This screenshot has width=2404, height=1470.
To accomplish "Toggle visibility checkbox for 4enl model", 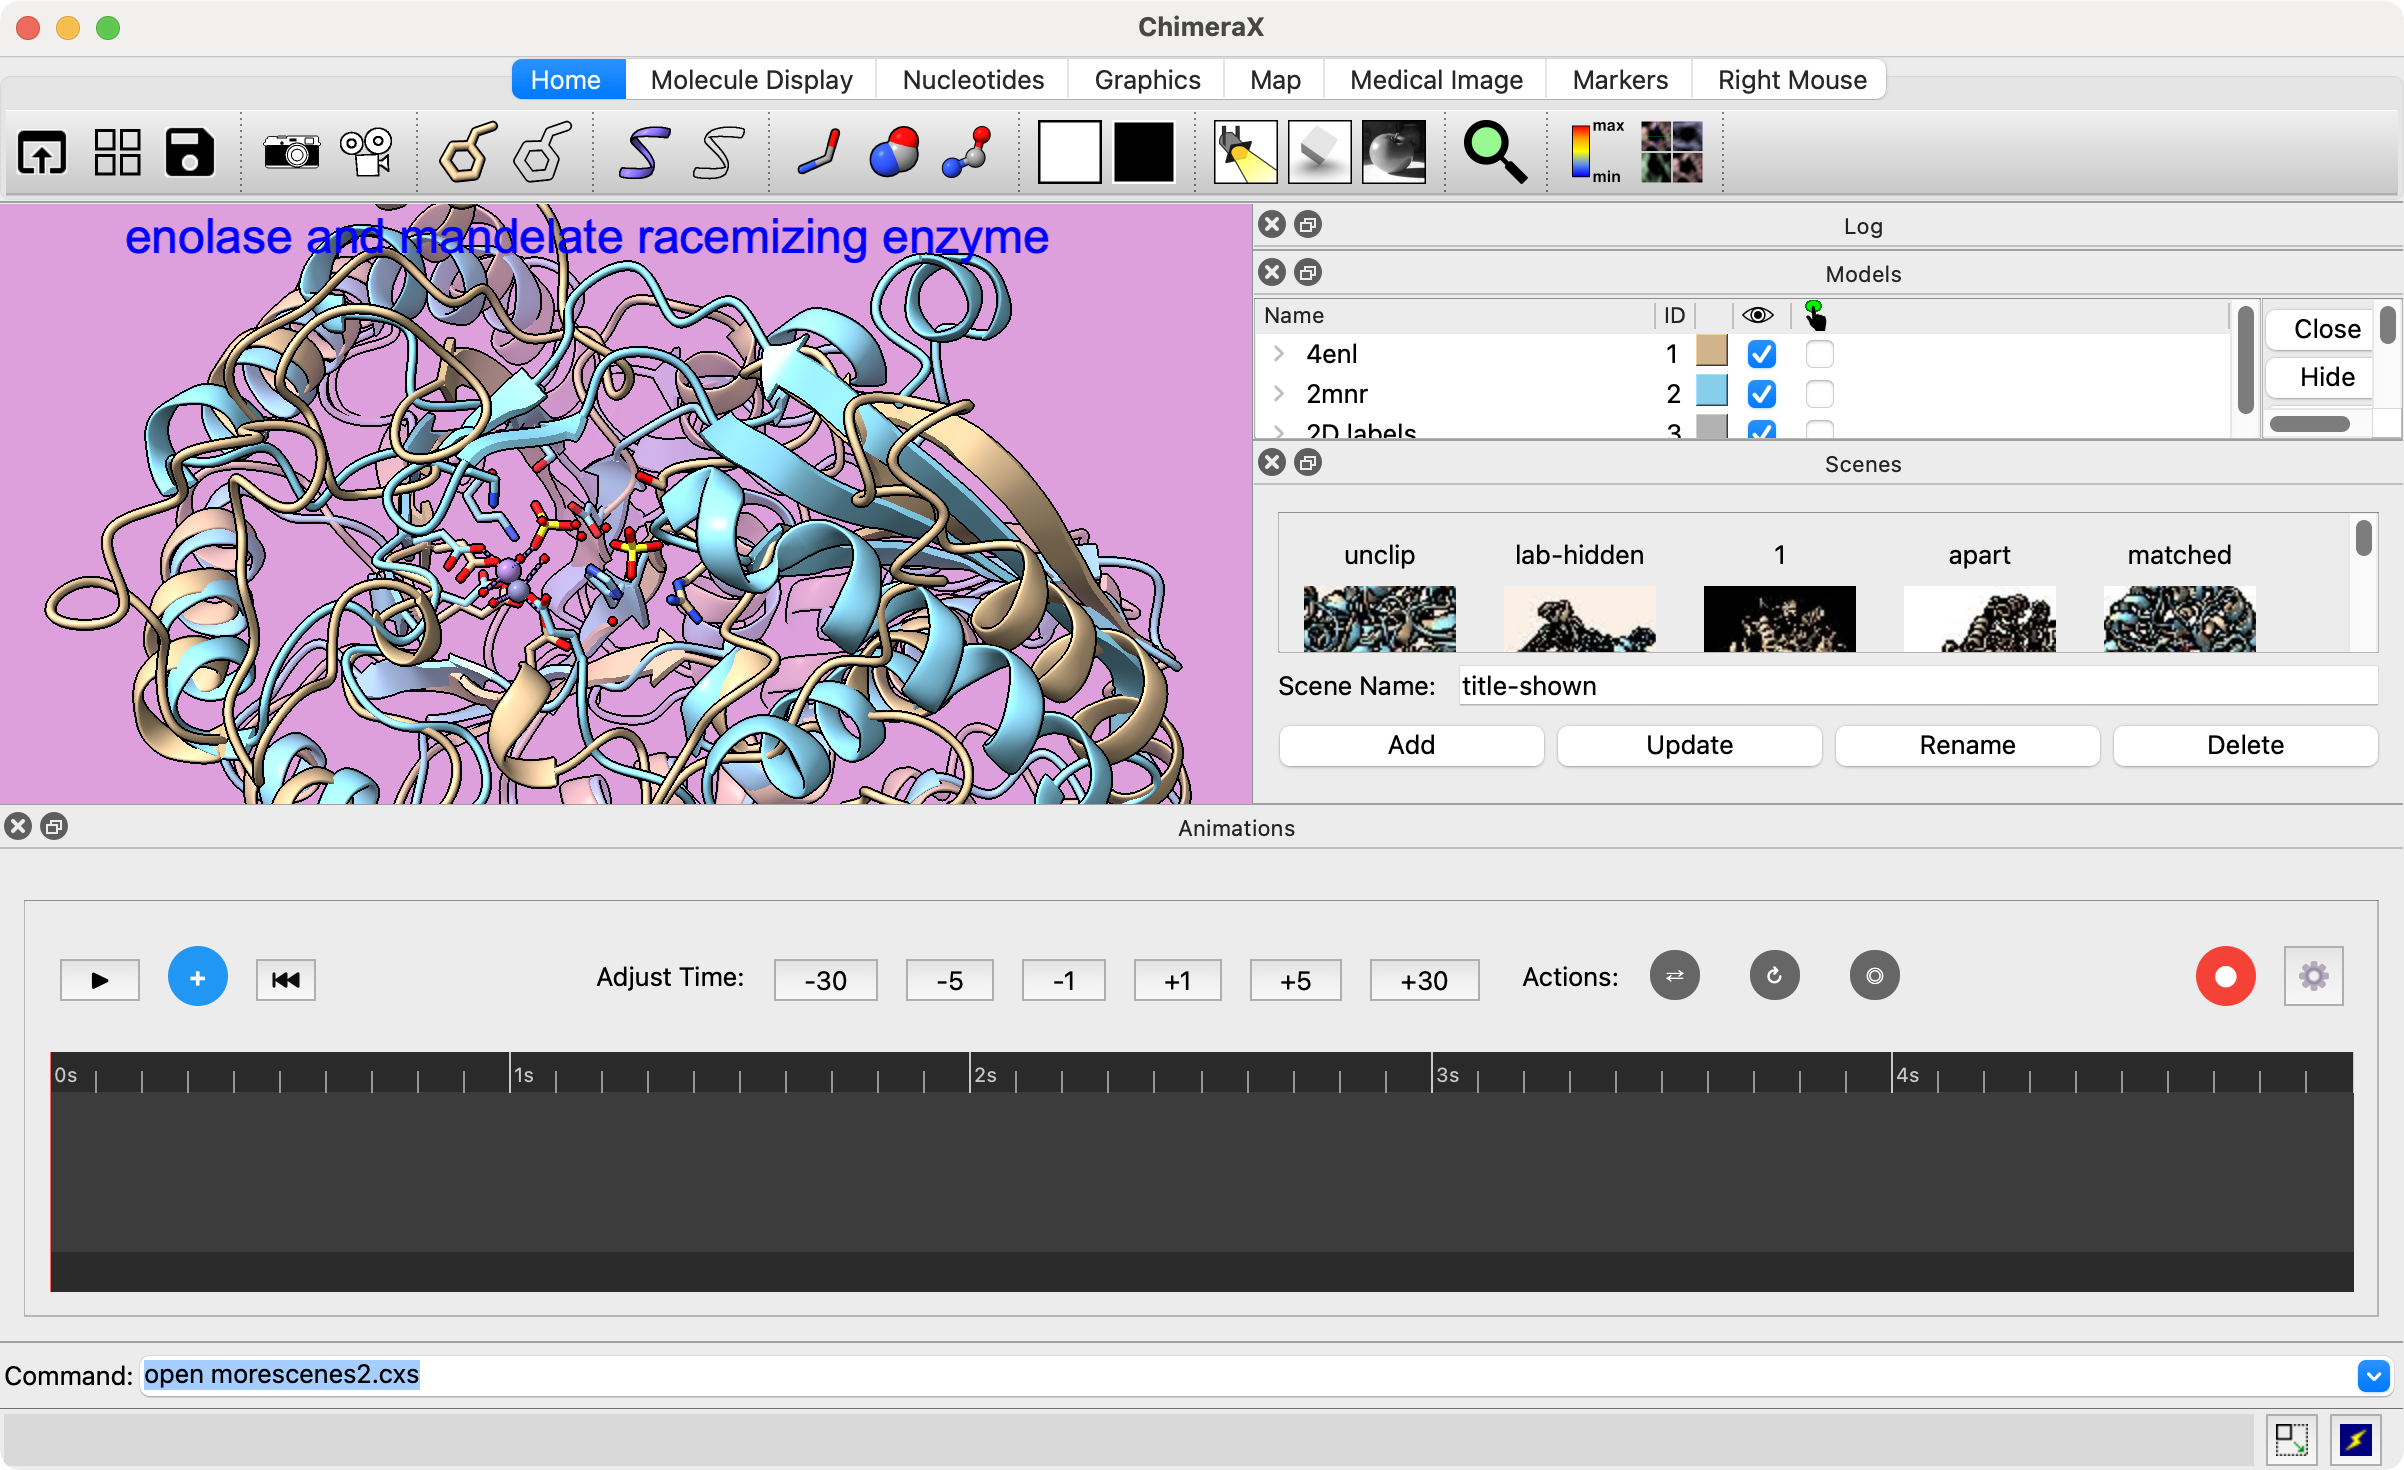I will (x=1761, y=354).
